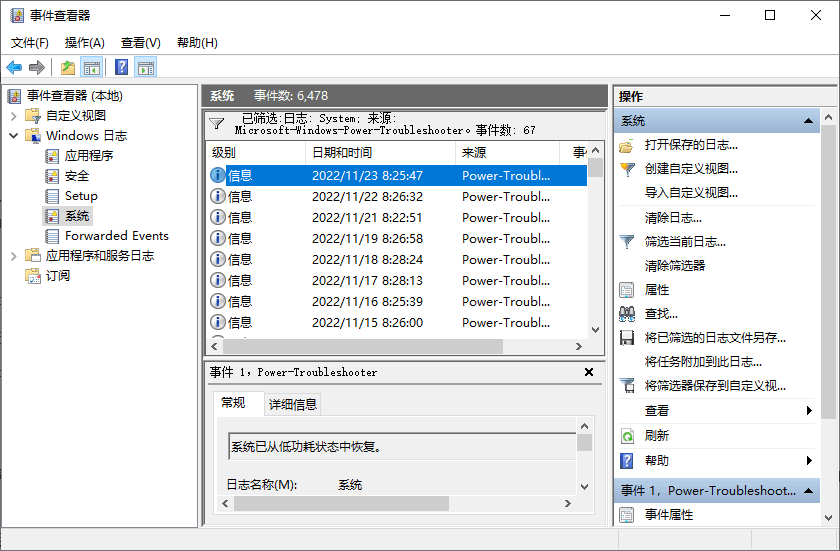Click the 订阅 subscriptions icon
840x551 pixels.
click(x=33, y=276)
